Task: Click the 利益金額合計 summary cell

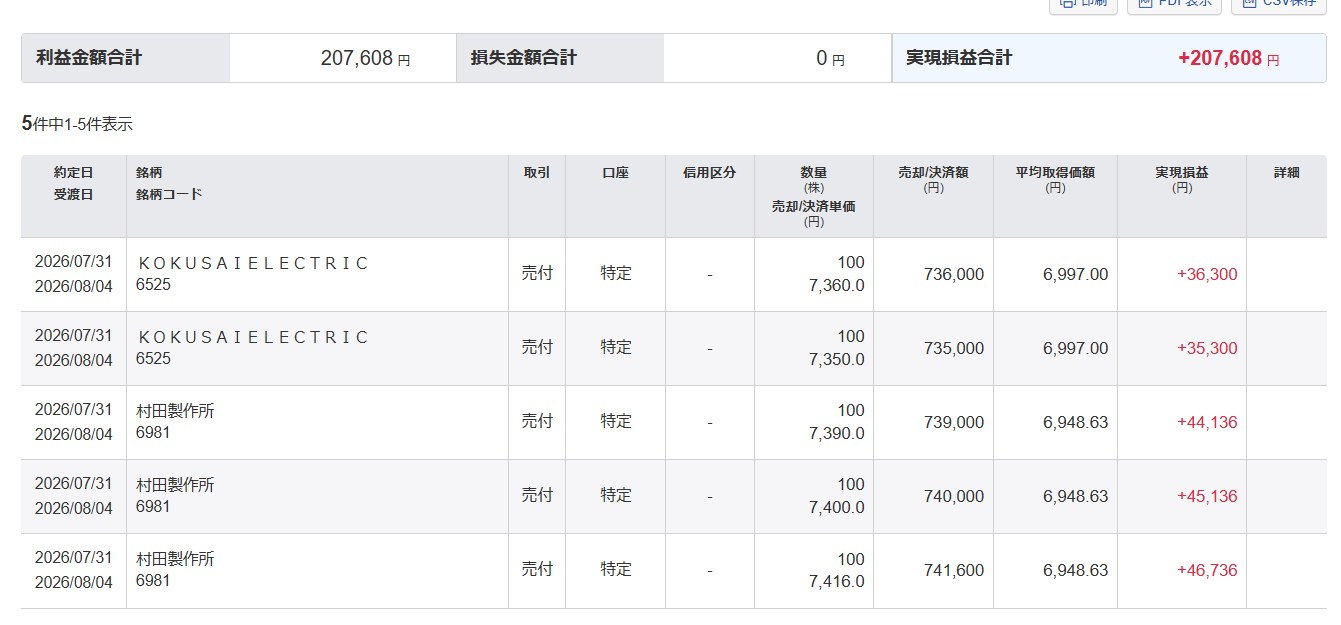Action: point(125,58)
